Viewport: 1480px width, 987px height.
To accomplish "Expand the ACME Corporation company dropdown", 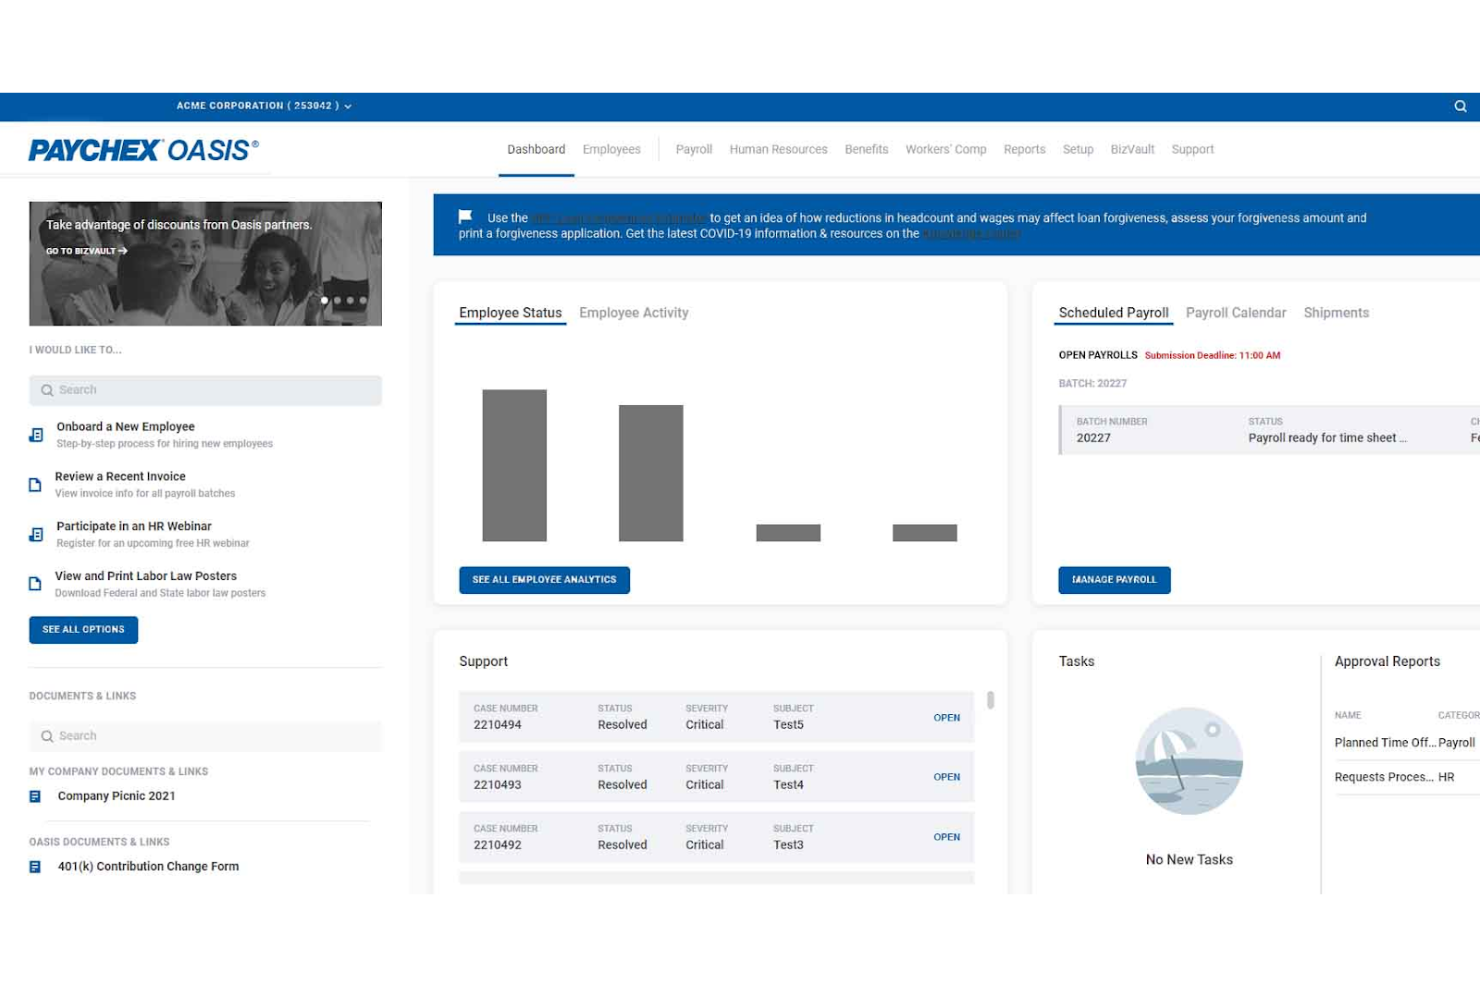I will click(x=264, y=106).
